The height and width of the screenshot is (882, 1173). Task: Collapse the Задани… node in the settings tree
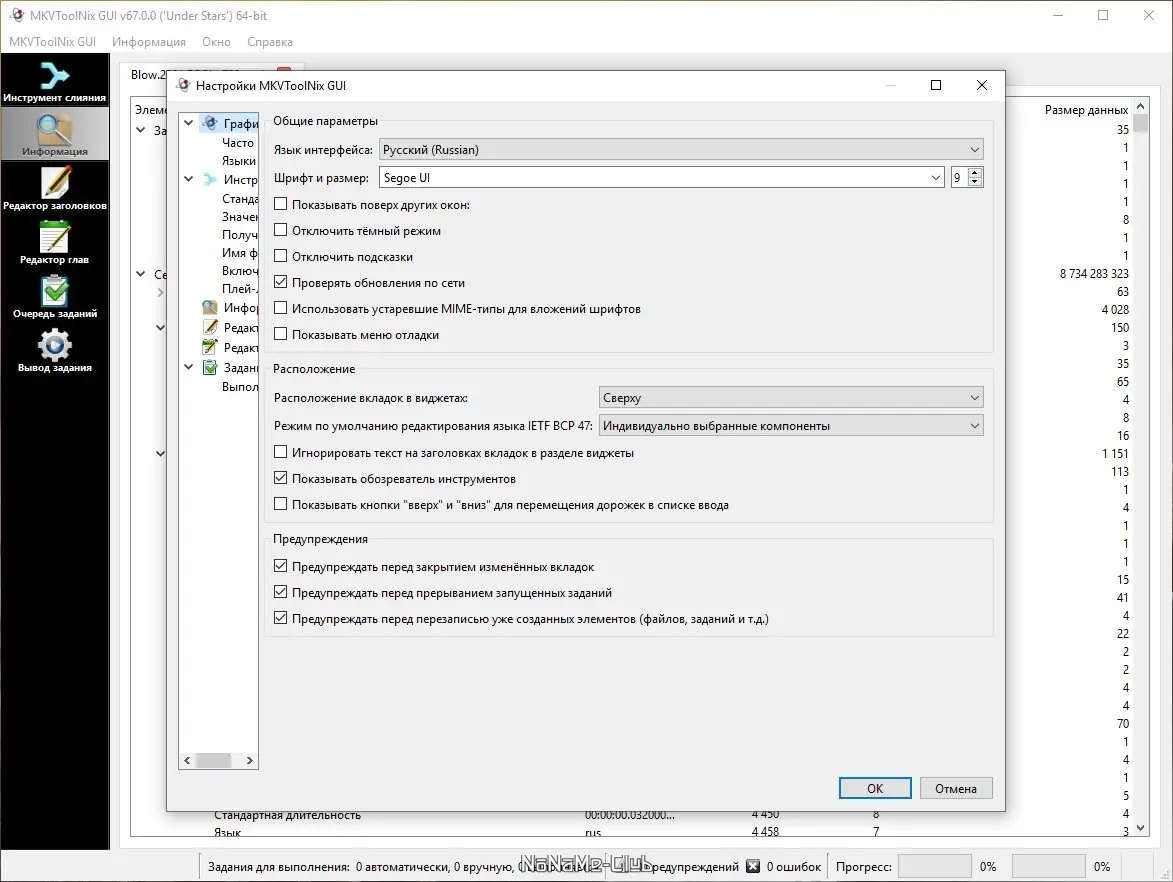tap(189, 367)
